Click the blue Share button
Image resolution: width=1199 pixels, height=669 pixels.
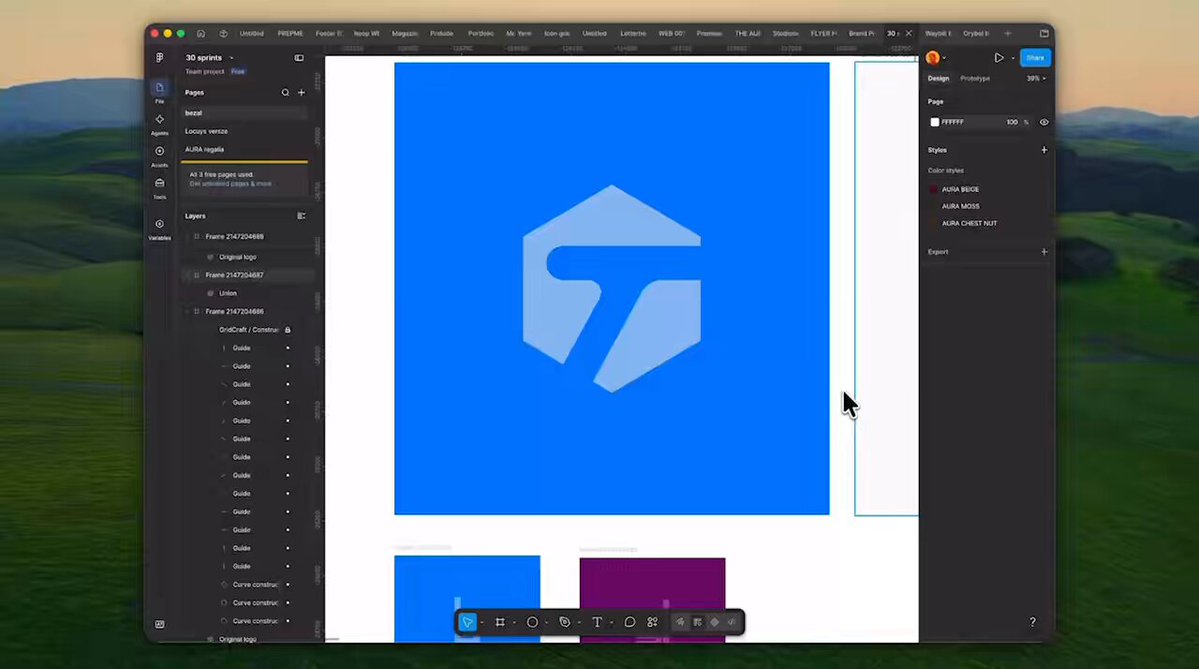[x=1035, y=58]
